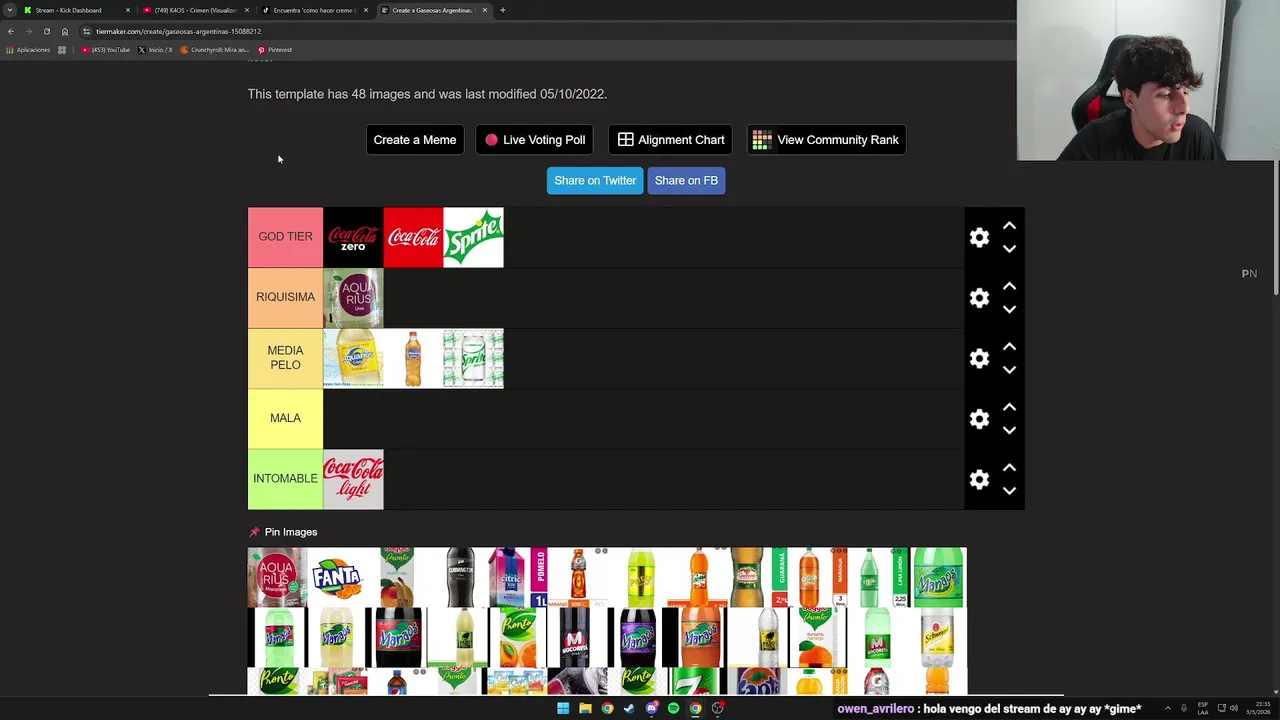Screen dimensions: 1280x720
Task: Move INTOMABLE row down with arrow
Action: click(x=1009, y=491)
